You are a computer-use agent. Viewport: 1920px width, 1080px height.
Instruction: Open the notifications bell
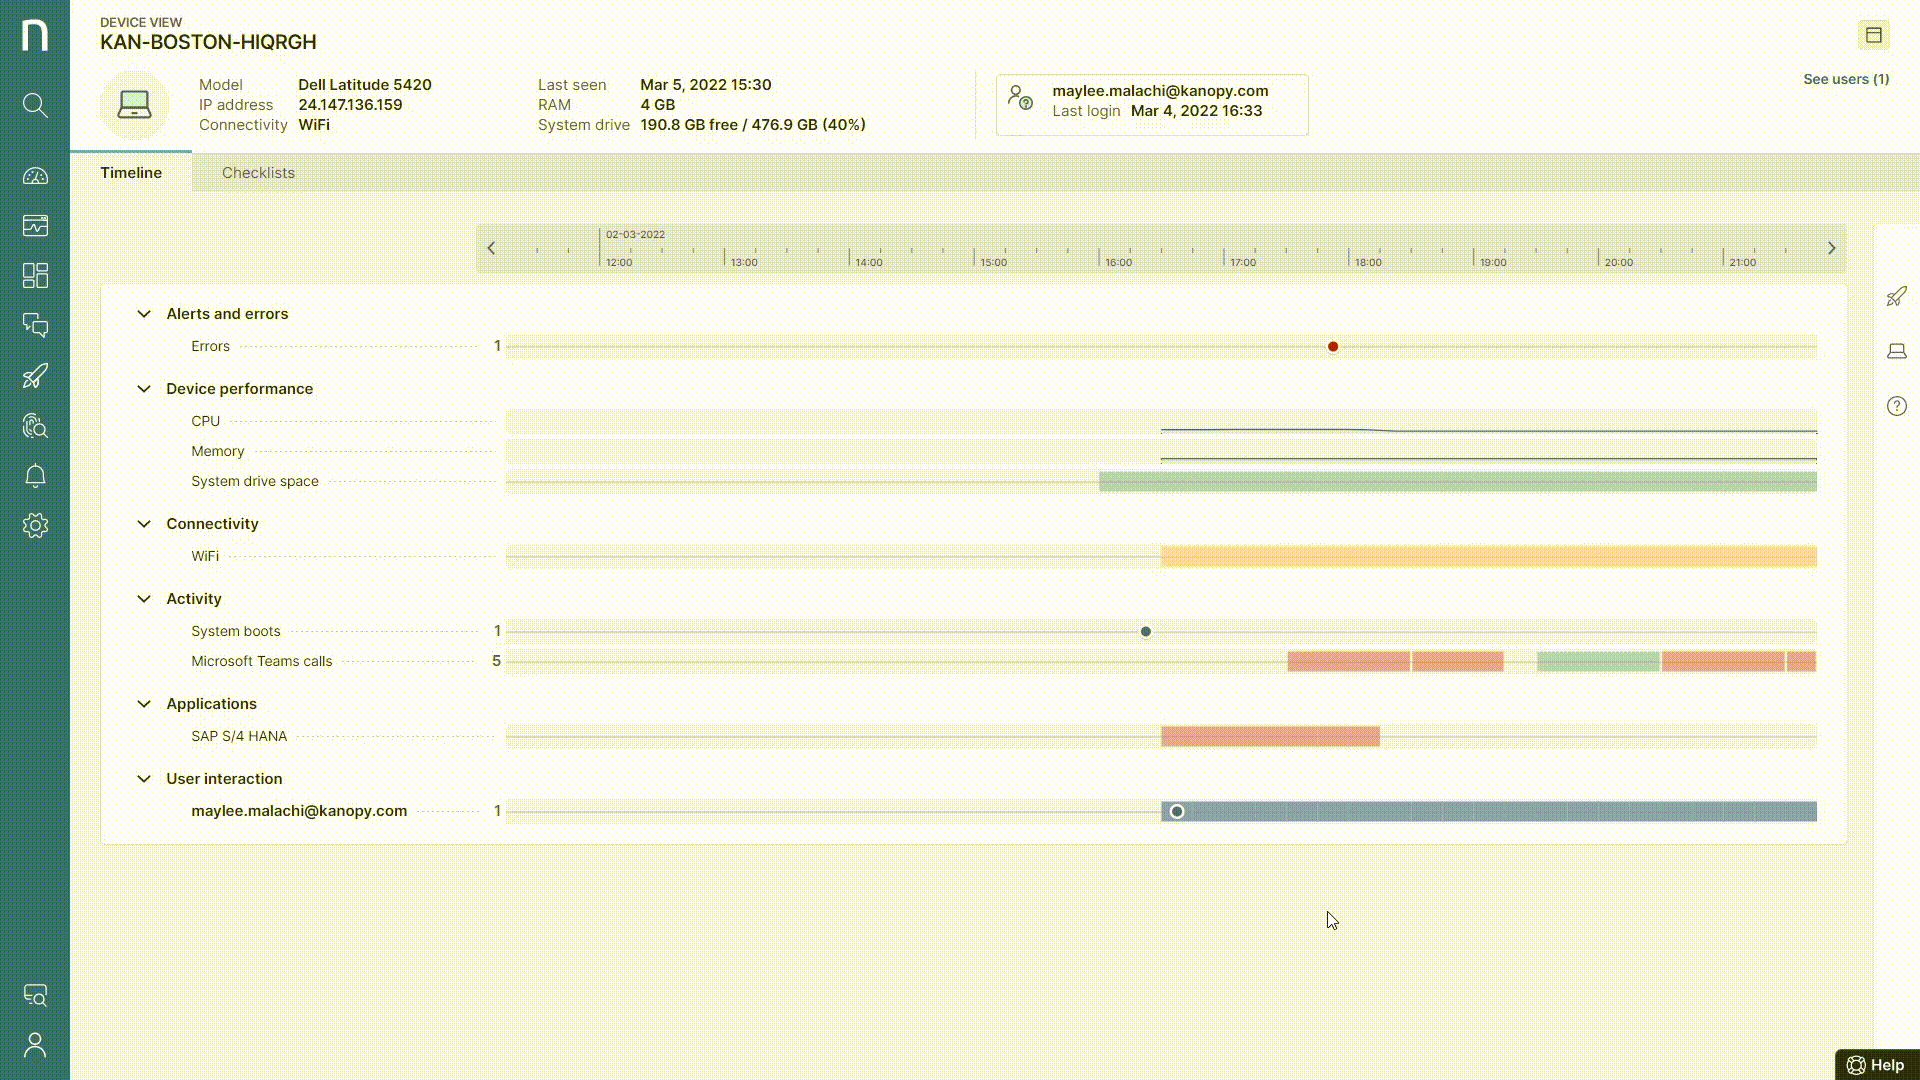point(35,476)
